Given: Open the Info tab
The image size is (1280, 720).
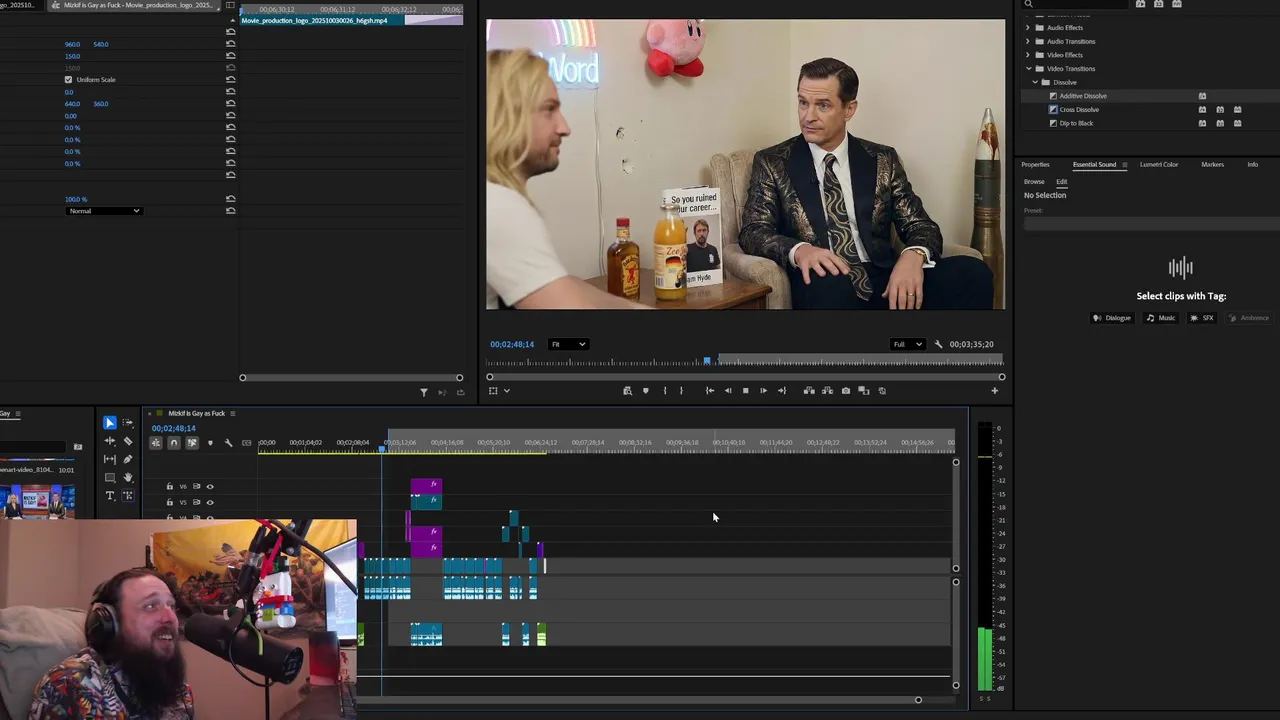Looking at the screenshot, I should (x=1252, y=165).
